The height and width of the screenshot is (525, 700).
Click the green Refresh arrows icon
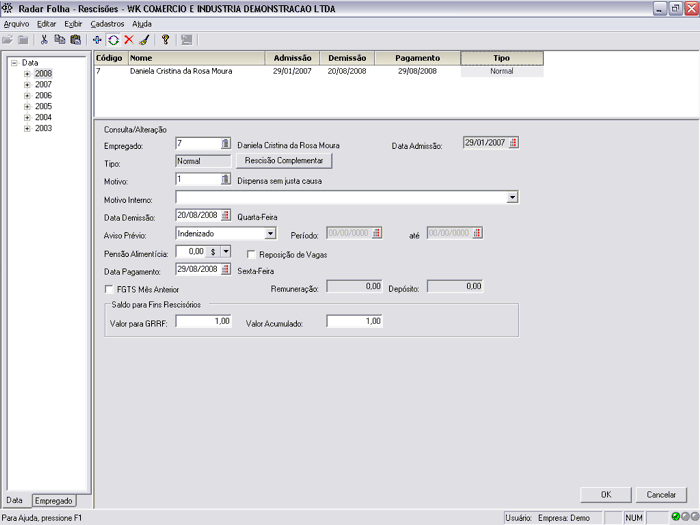pyautogui.click(x=113, y=40)
